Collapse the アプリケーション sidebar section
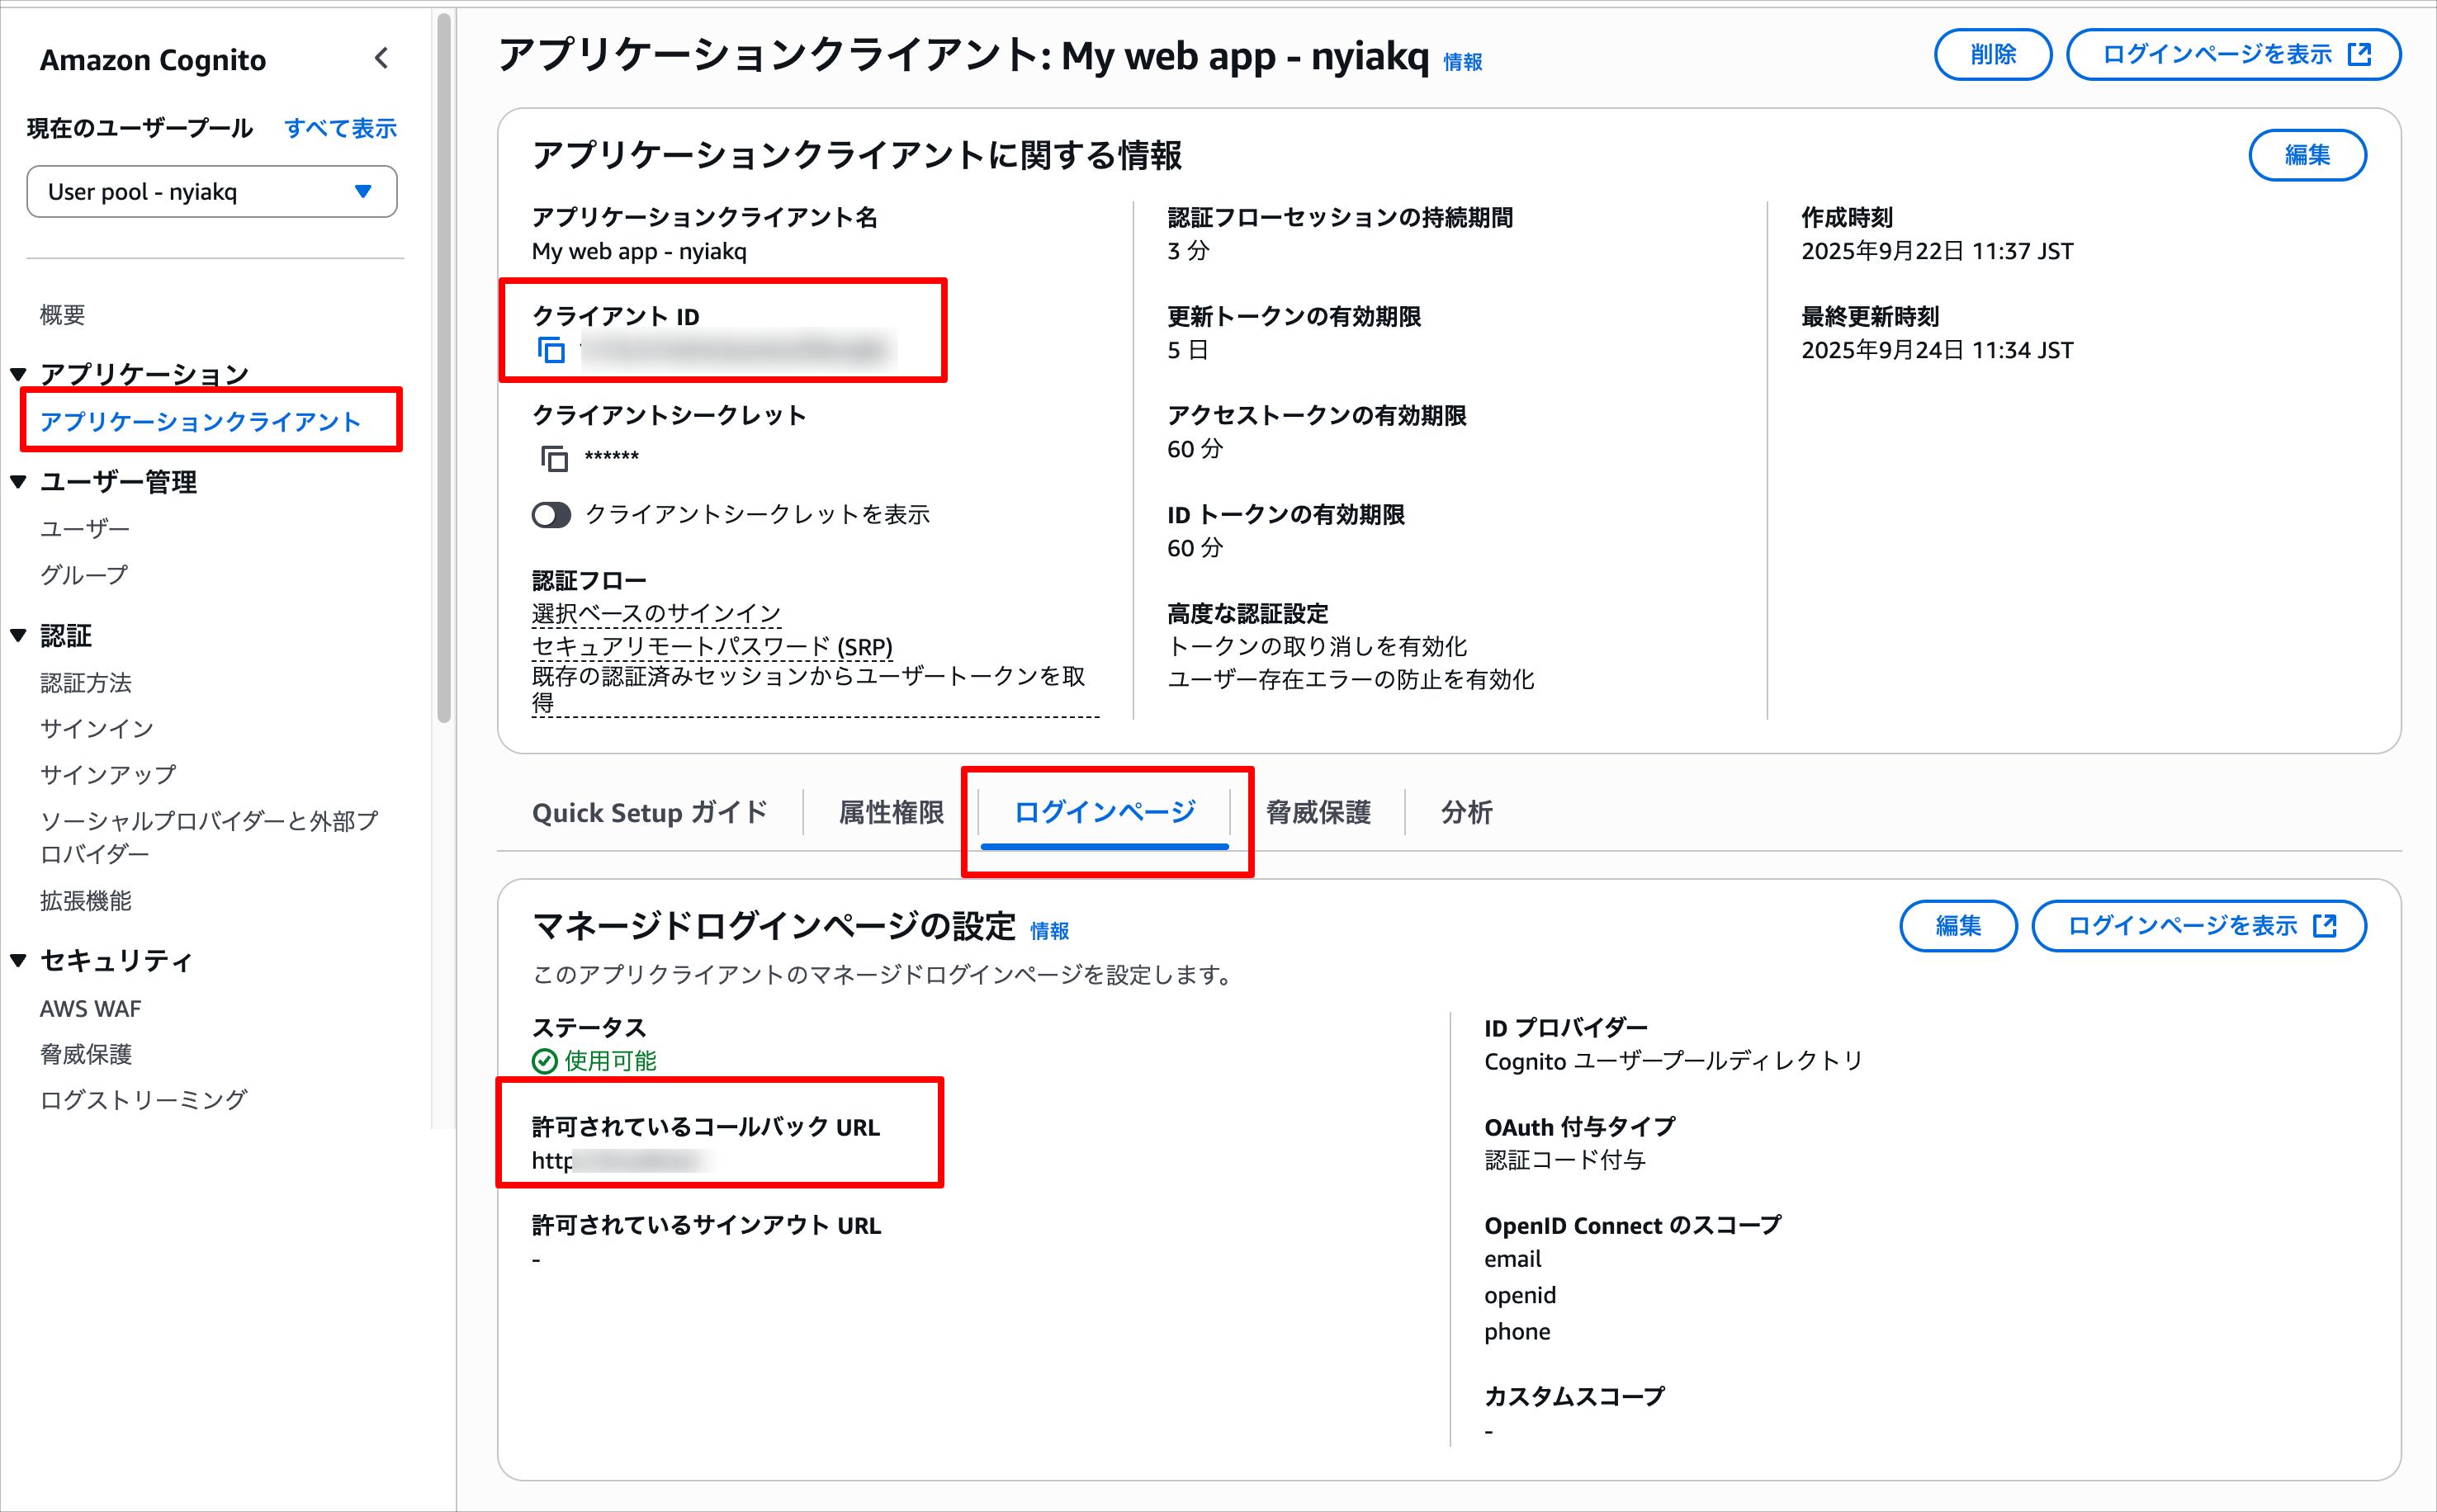Screen dimensions: 2437x1512 tap(18, 374)
